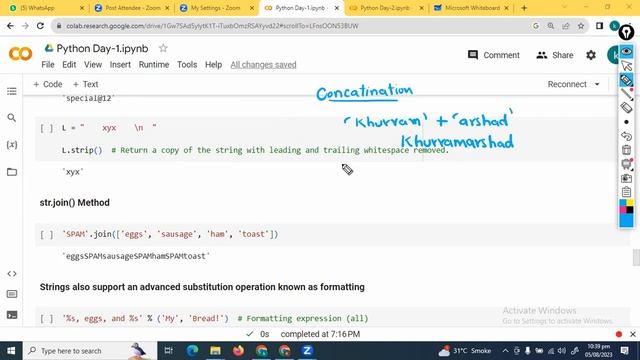Run the 'SPAM'.join cell
Viewport: 640px width, 360px height.
point(47,234)
